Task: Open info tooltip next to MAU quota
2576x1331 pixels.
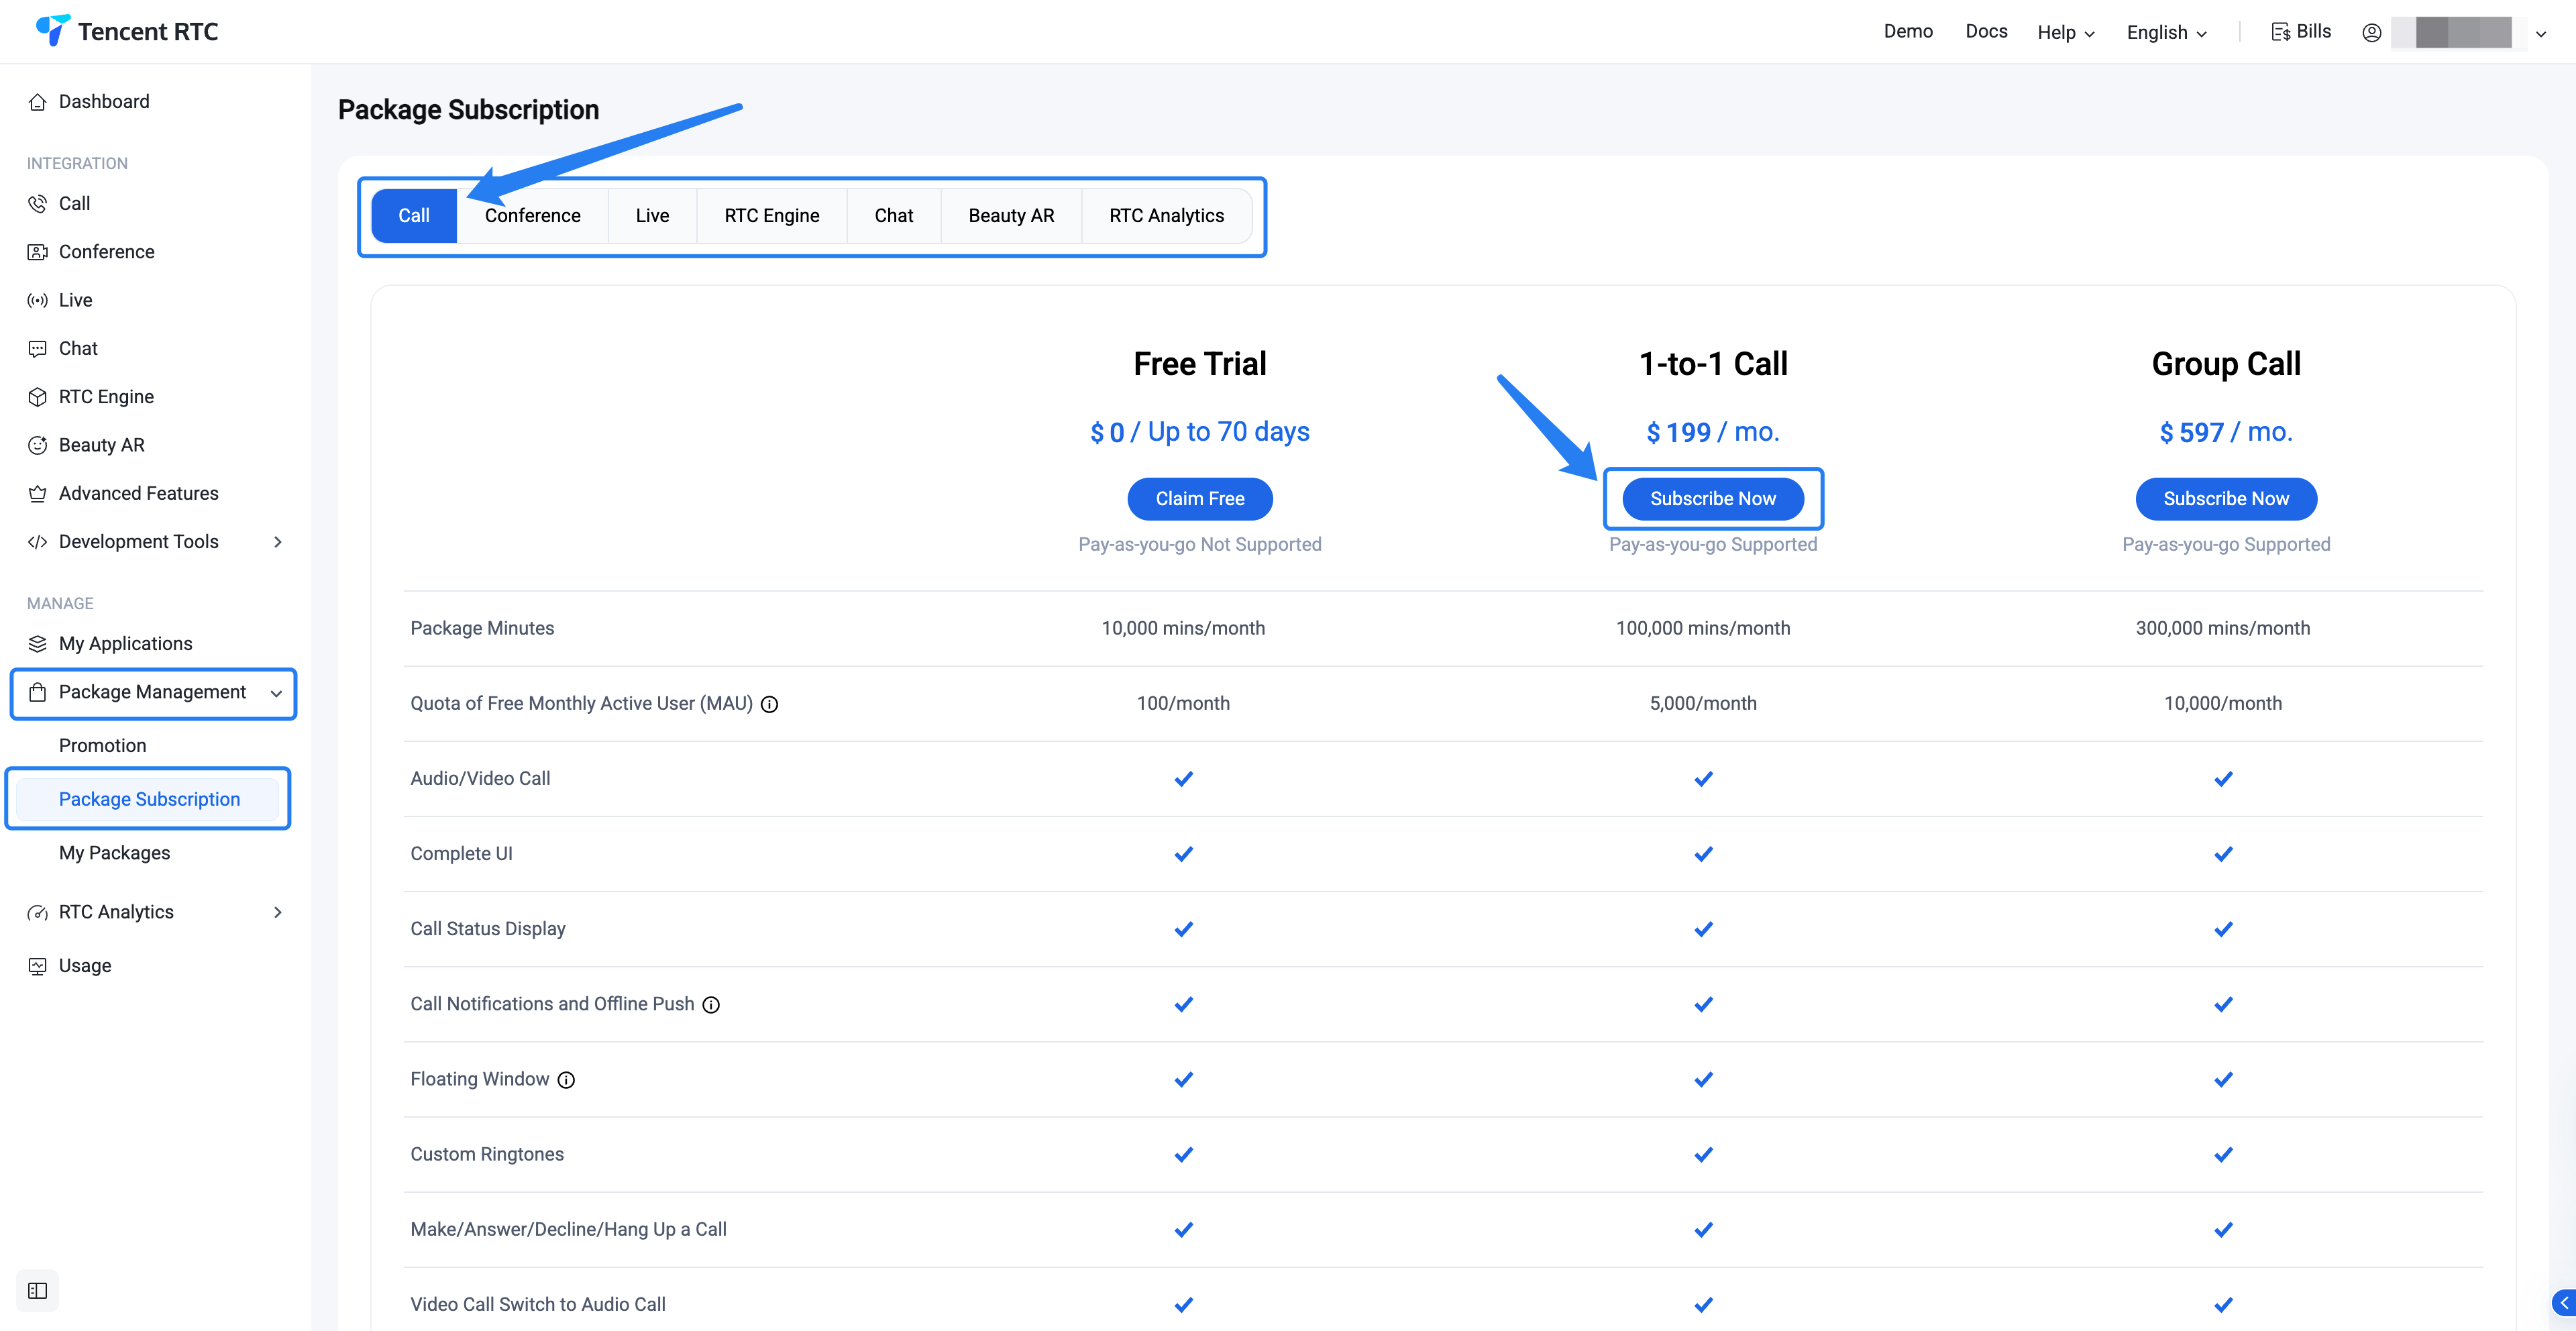Action: 769,704
